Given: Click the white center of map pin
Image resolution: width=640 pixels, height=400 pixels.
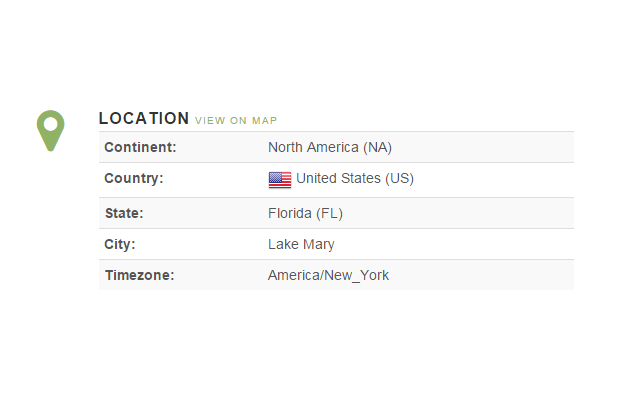Looking at the screenshot, I should (x=51, y=124).
